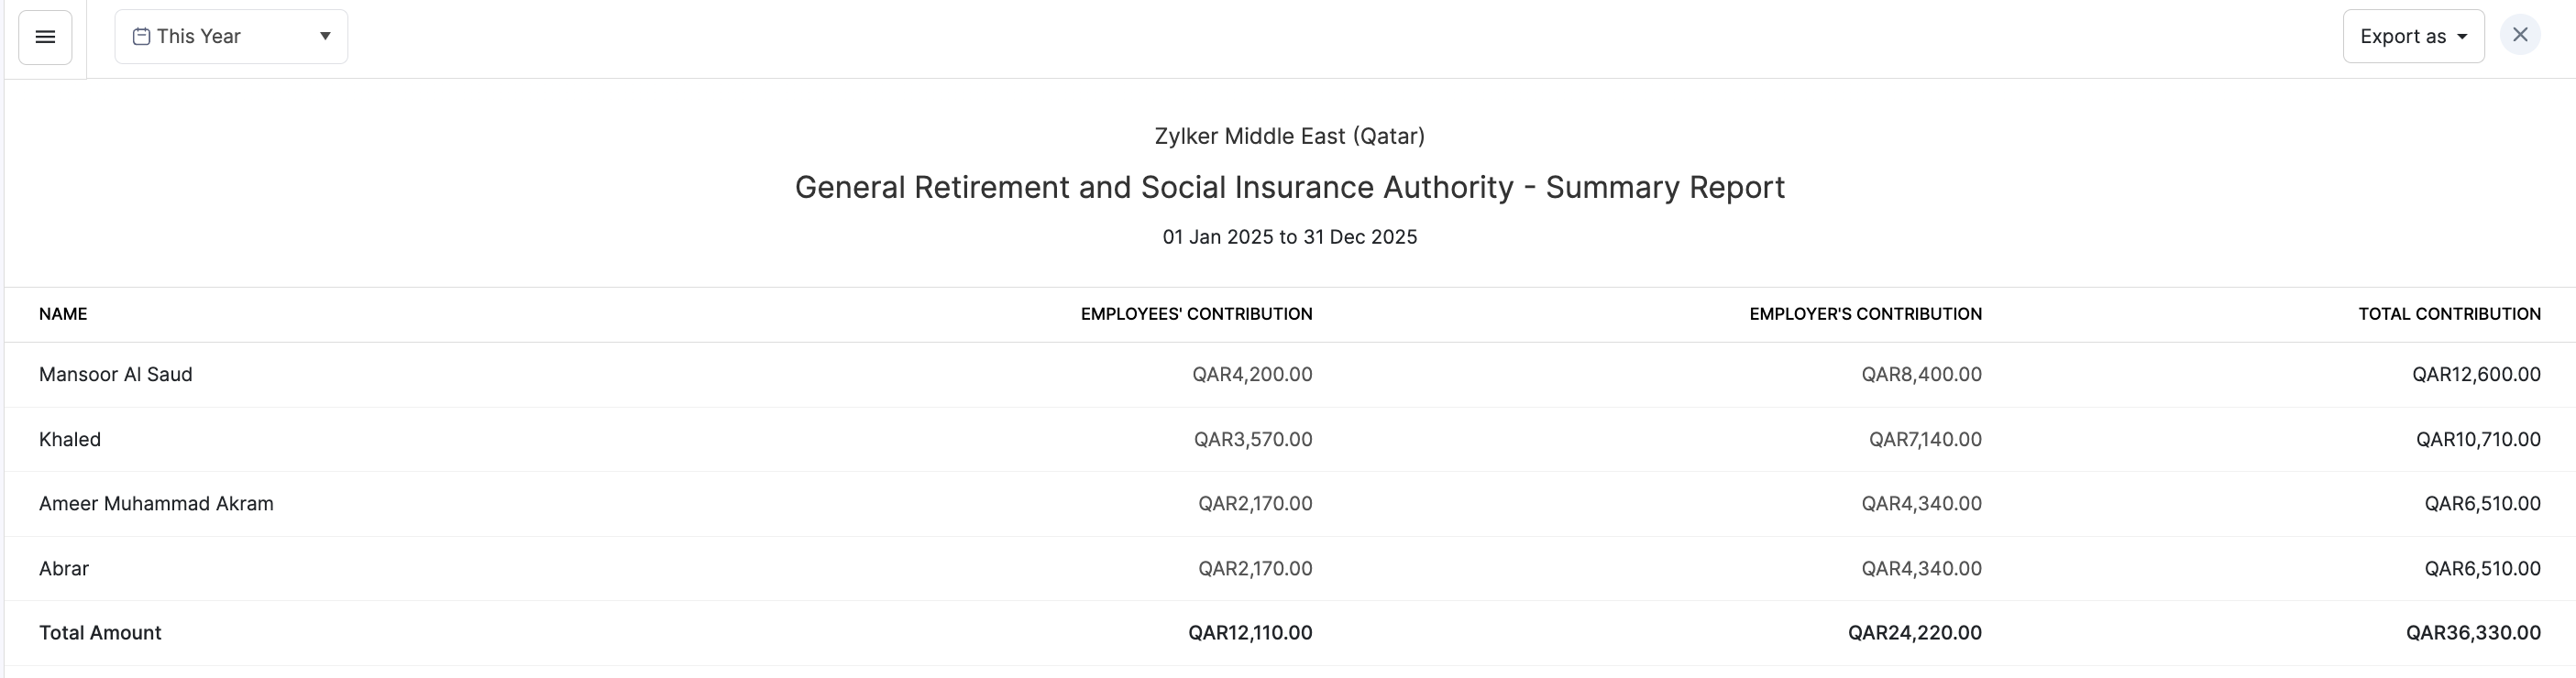Select the Abrar employee row

click(x=64, y=568)
